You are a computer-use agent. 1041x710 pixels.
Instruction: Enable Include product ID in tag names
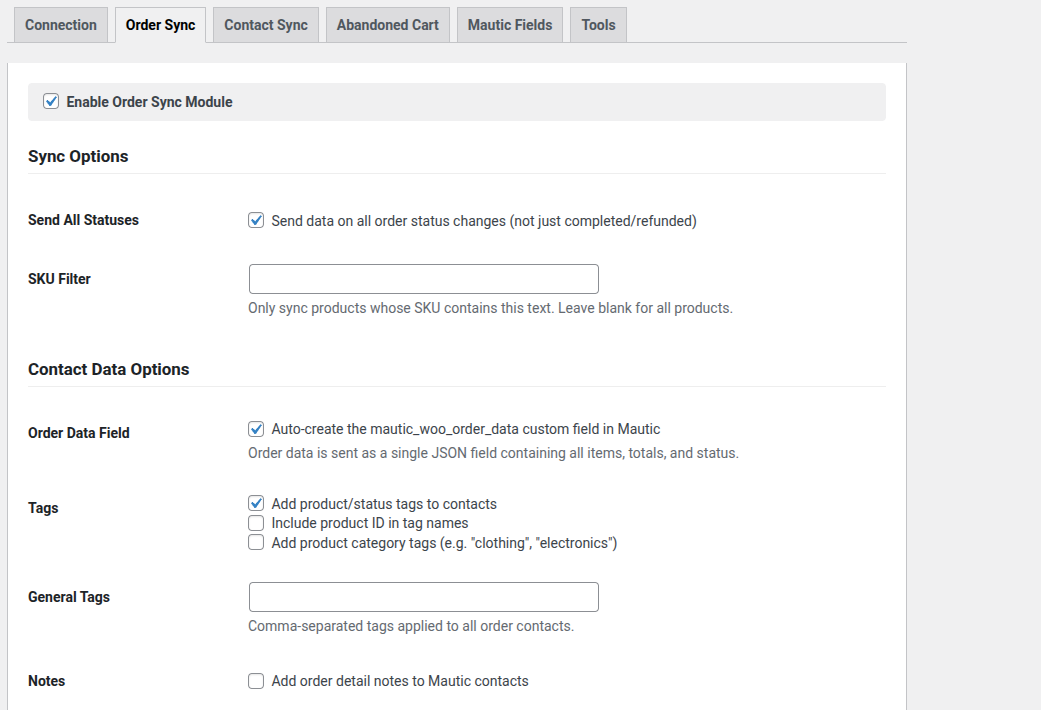[x=256, y=523]
